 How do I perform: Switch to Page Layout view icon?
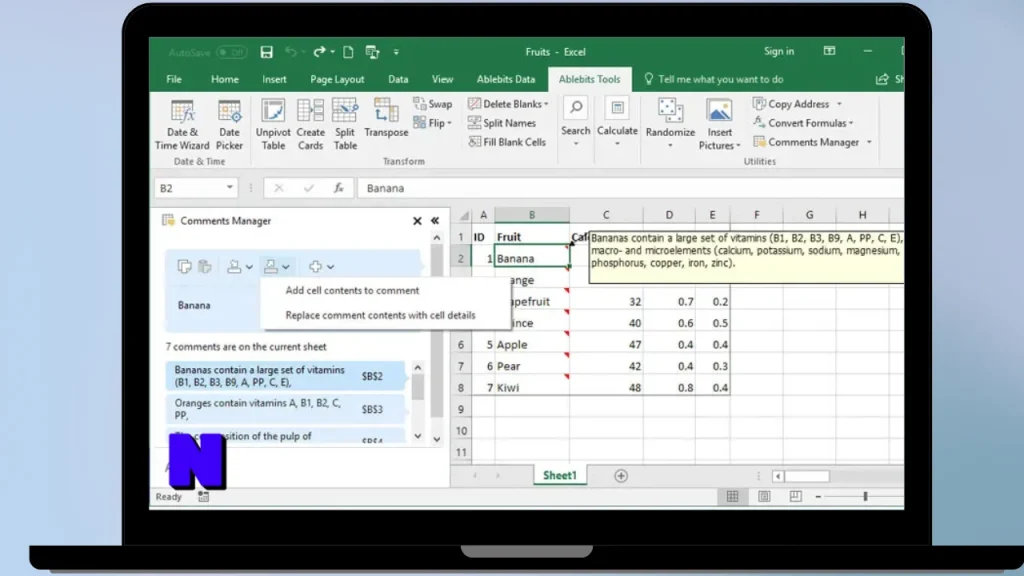point(763,497)
